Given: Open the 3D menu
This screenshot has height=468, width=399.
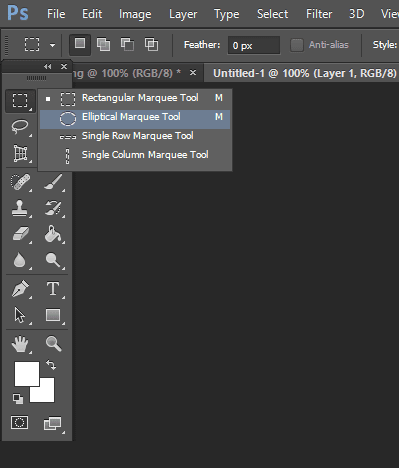Looking at the screenshot, I should click(x=356, y=14).
